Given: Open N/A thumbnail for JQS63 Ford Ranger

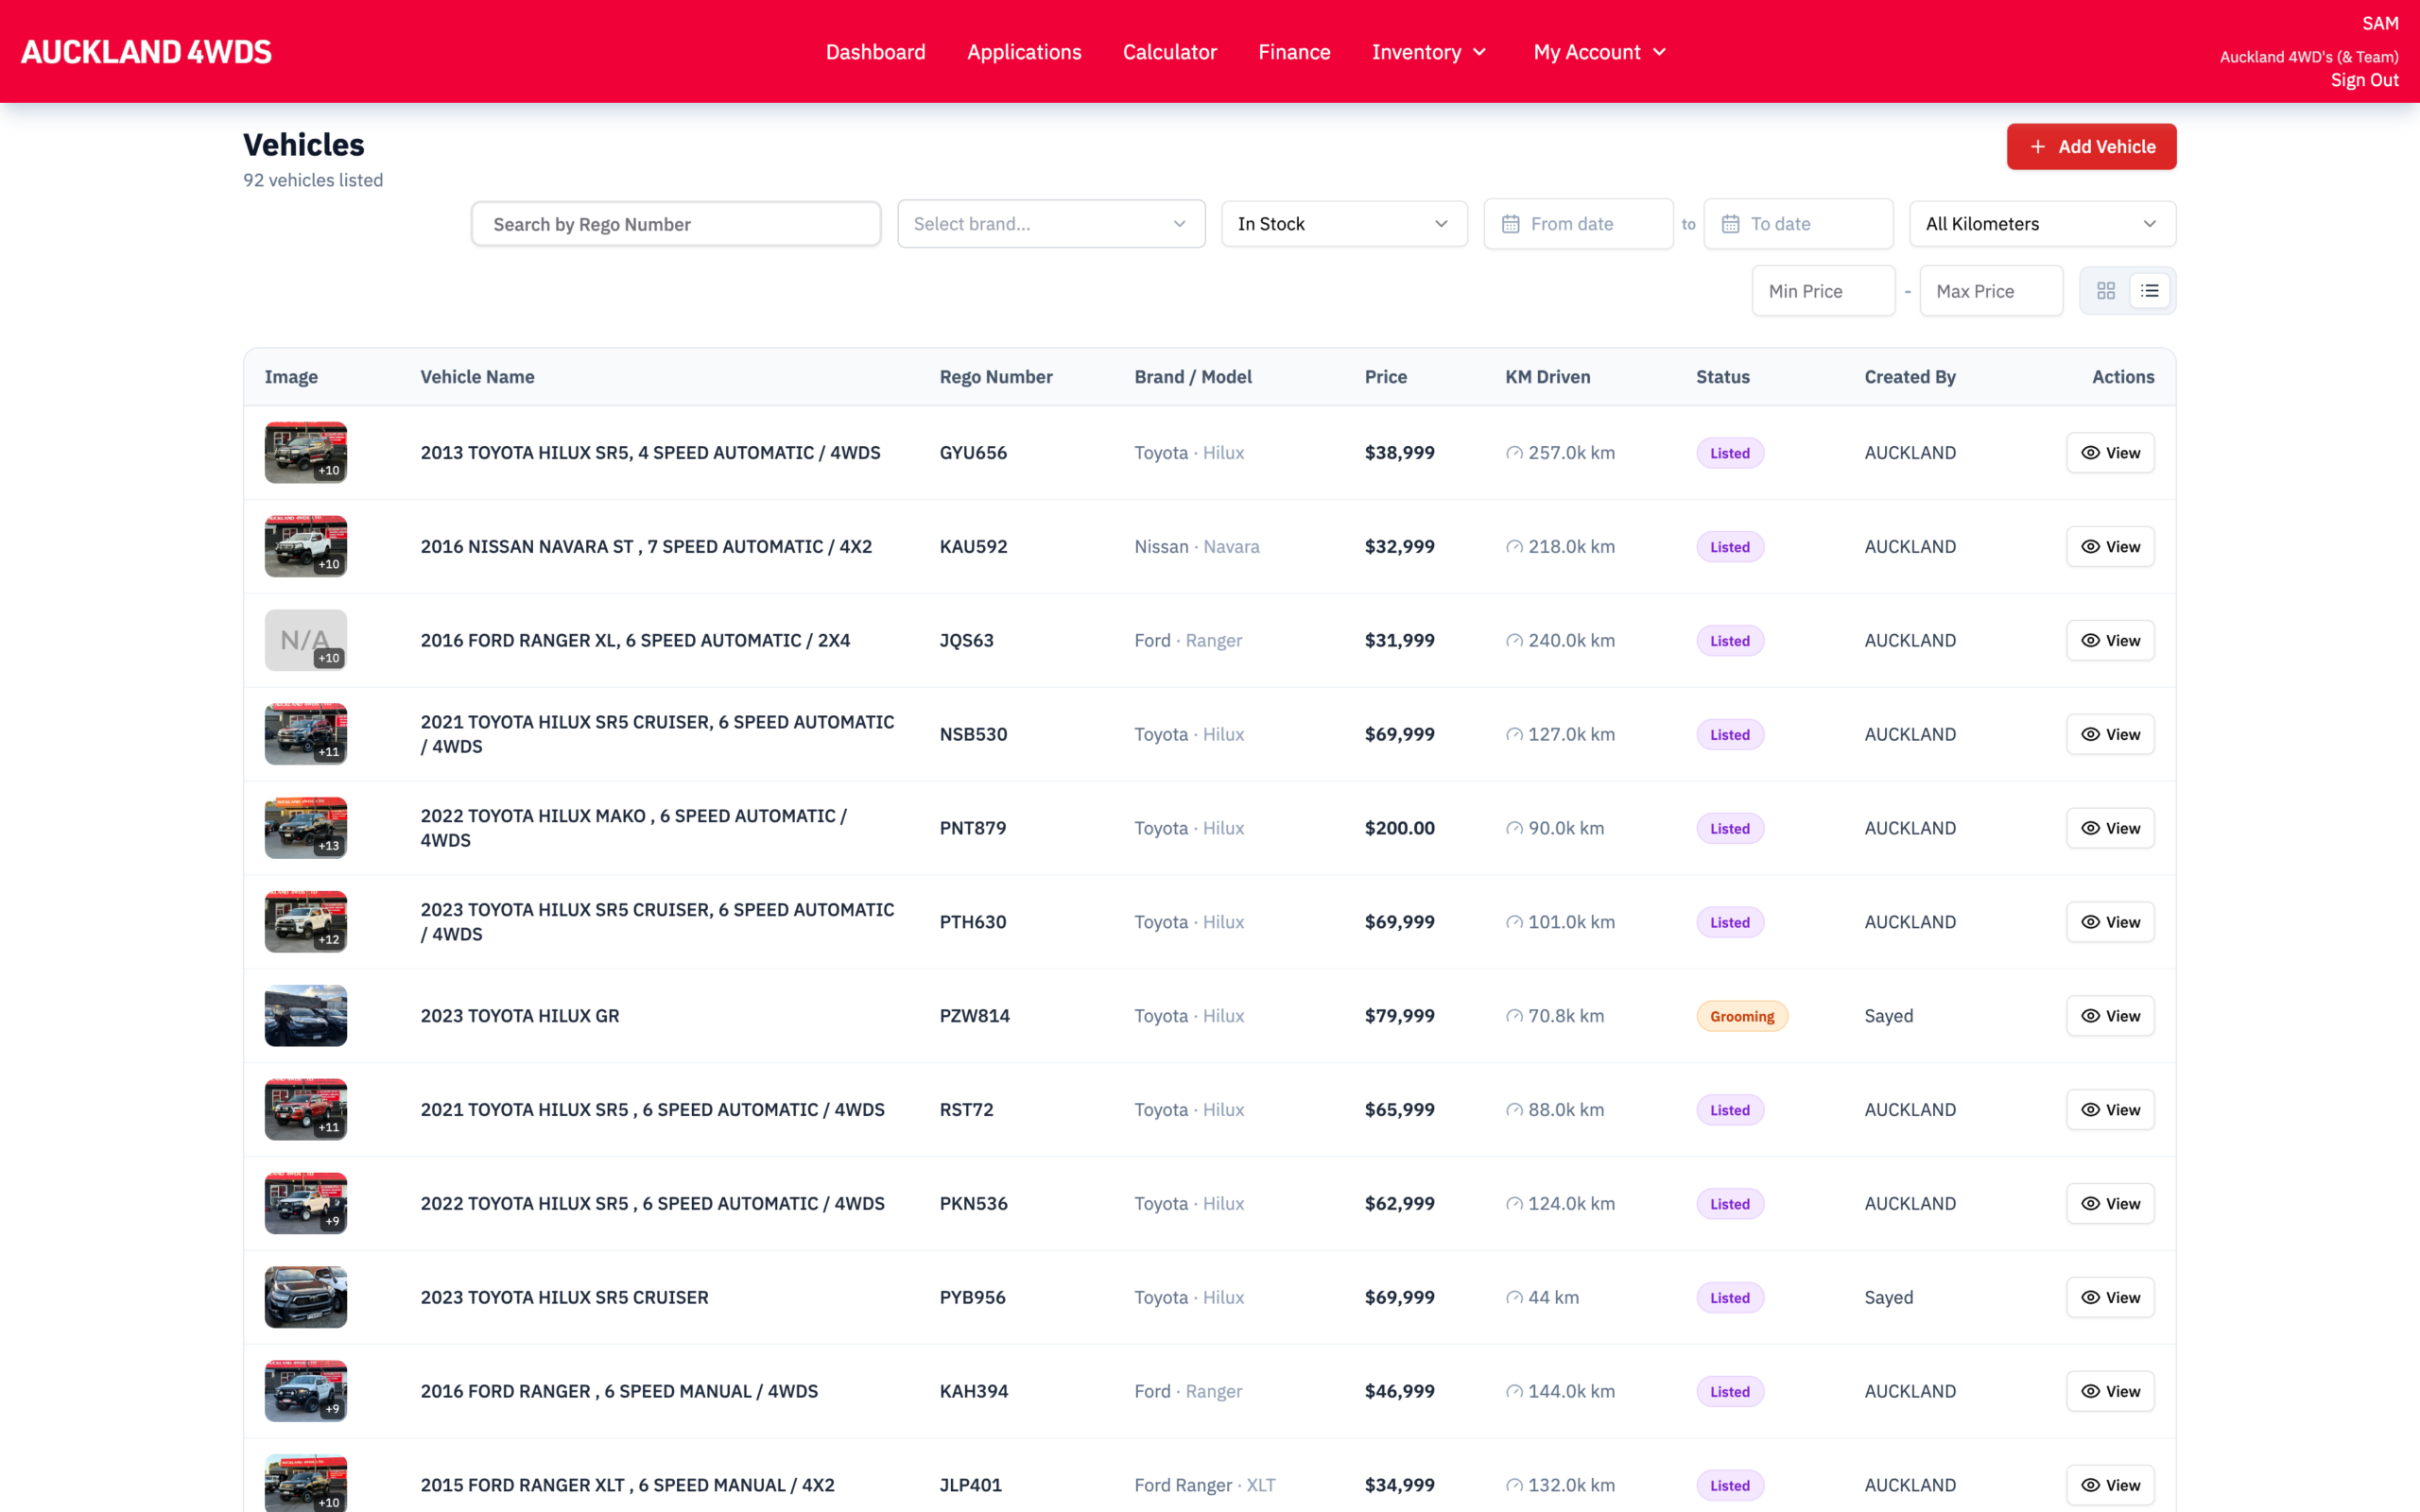Looking at the screenshot, I should click(x=305, y=641).
